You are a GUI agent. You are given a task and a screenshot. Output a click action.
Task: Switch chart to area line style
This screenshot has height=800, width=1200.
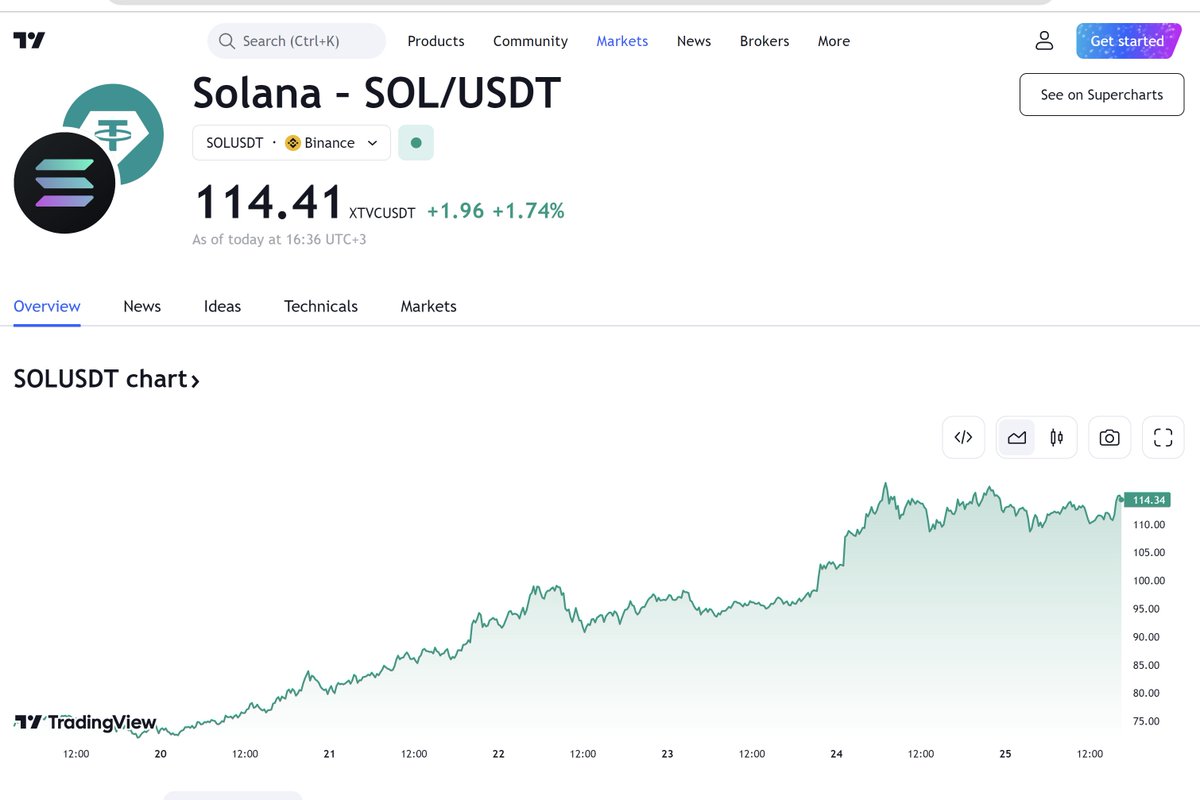click(1017, 437)
